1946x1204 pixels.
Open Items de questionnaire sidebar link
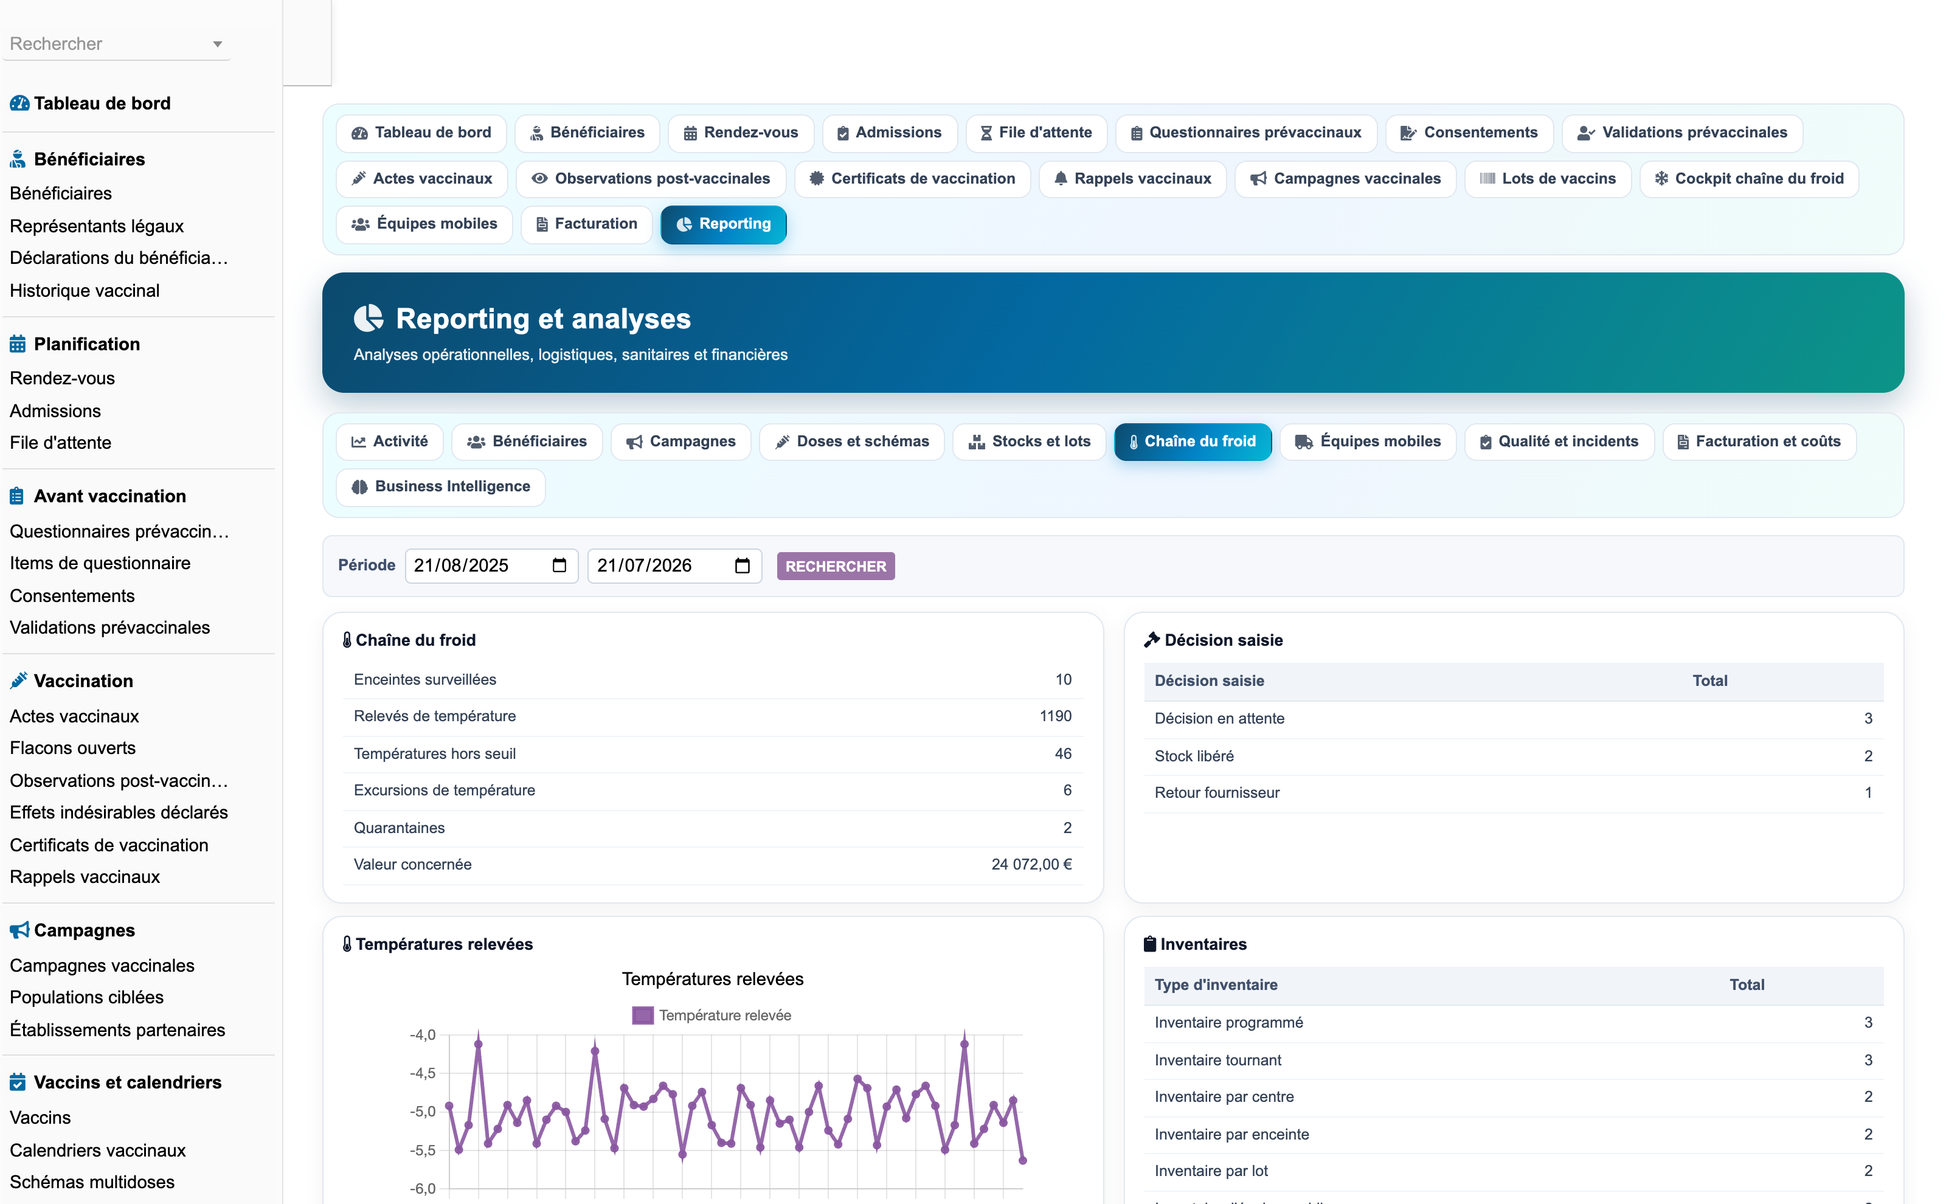tap(100, 563)
